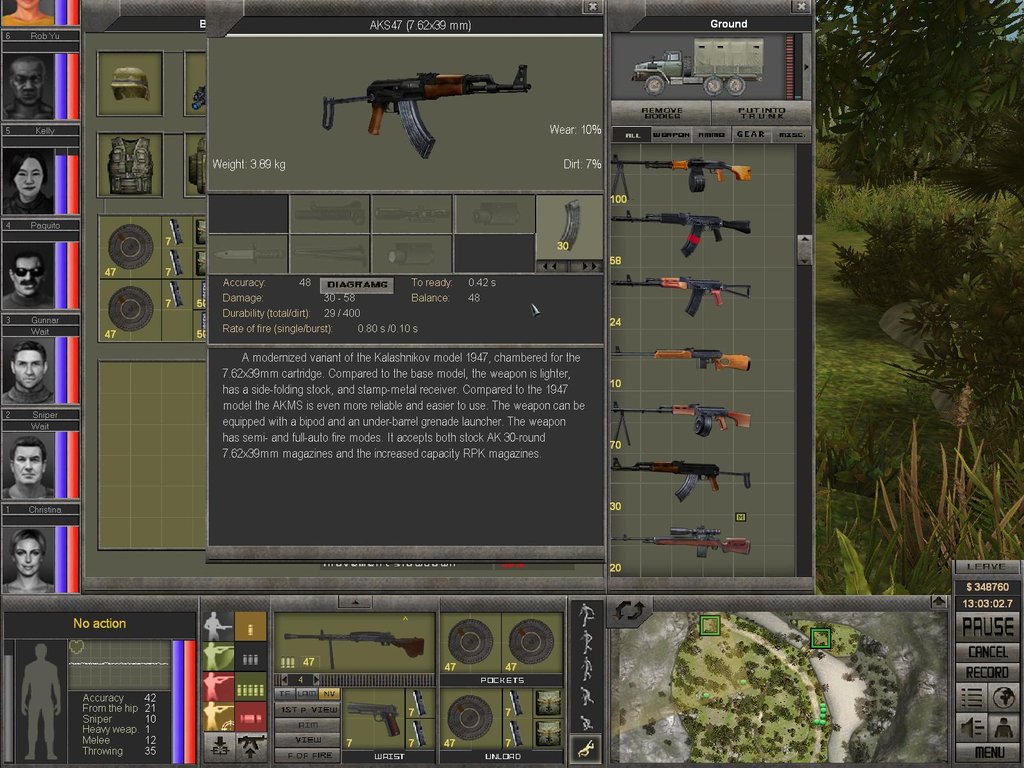Select the standing unarmed stance icon
This screenshot has width=1024, height=768.
click(218, 626)
